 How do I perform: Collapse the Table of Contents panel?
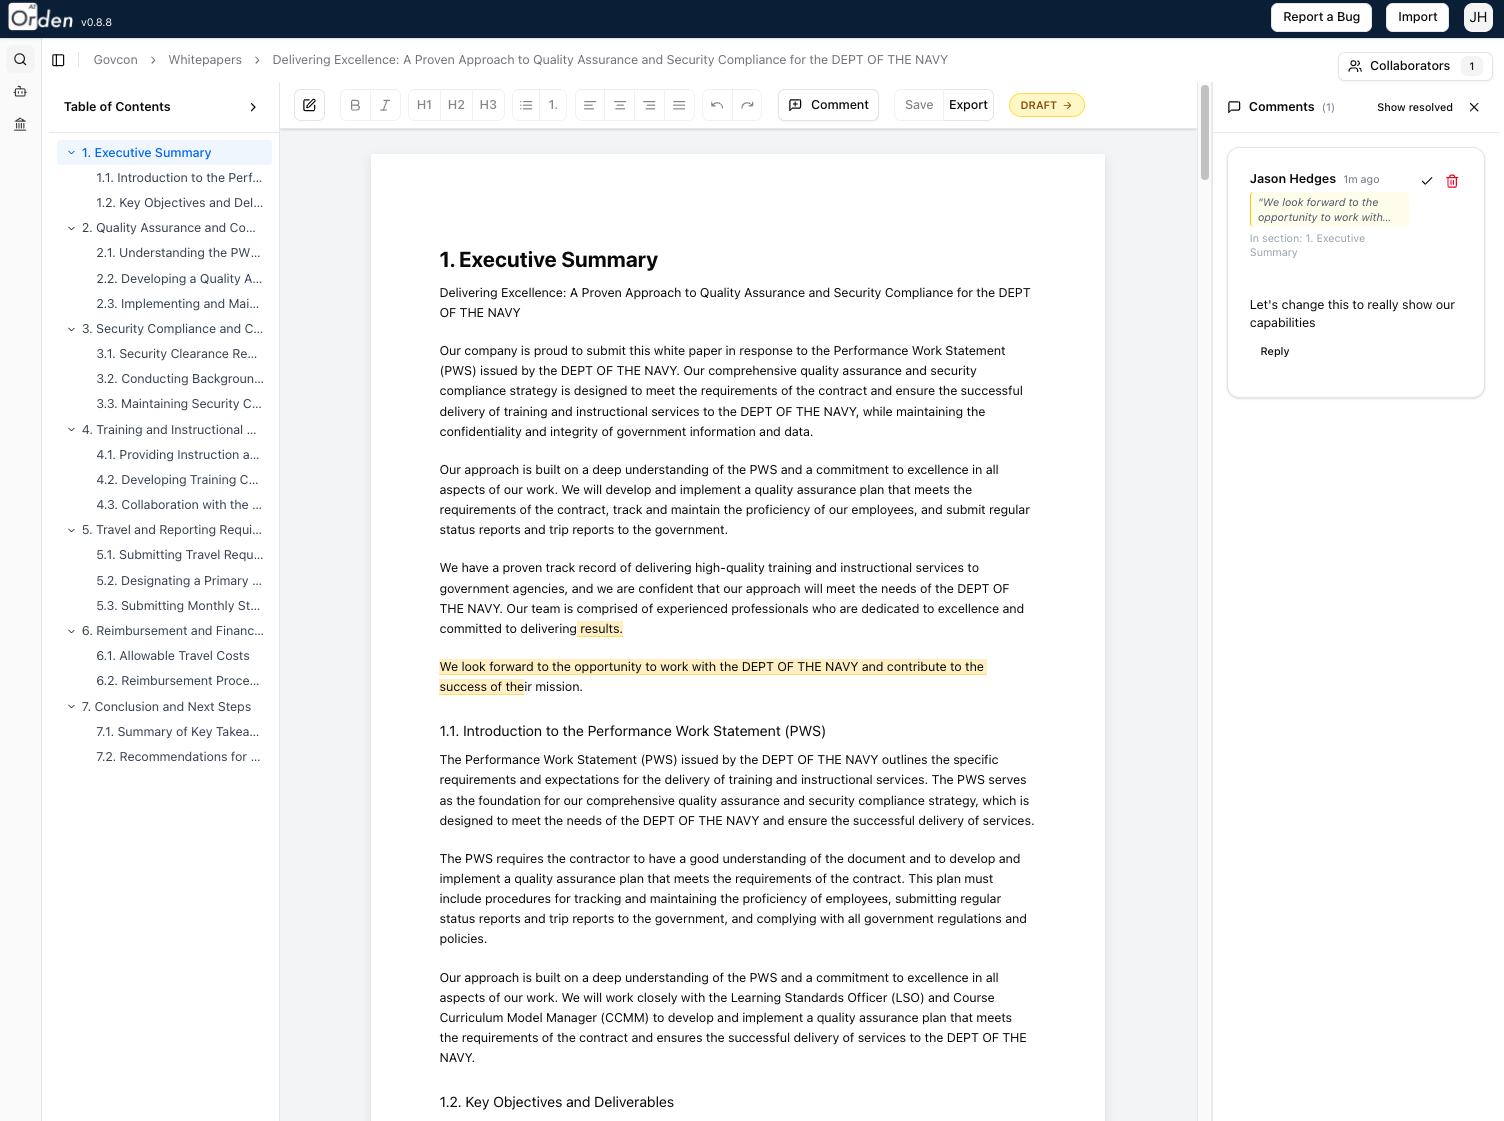pyautogui.click(x=252, y=106)
